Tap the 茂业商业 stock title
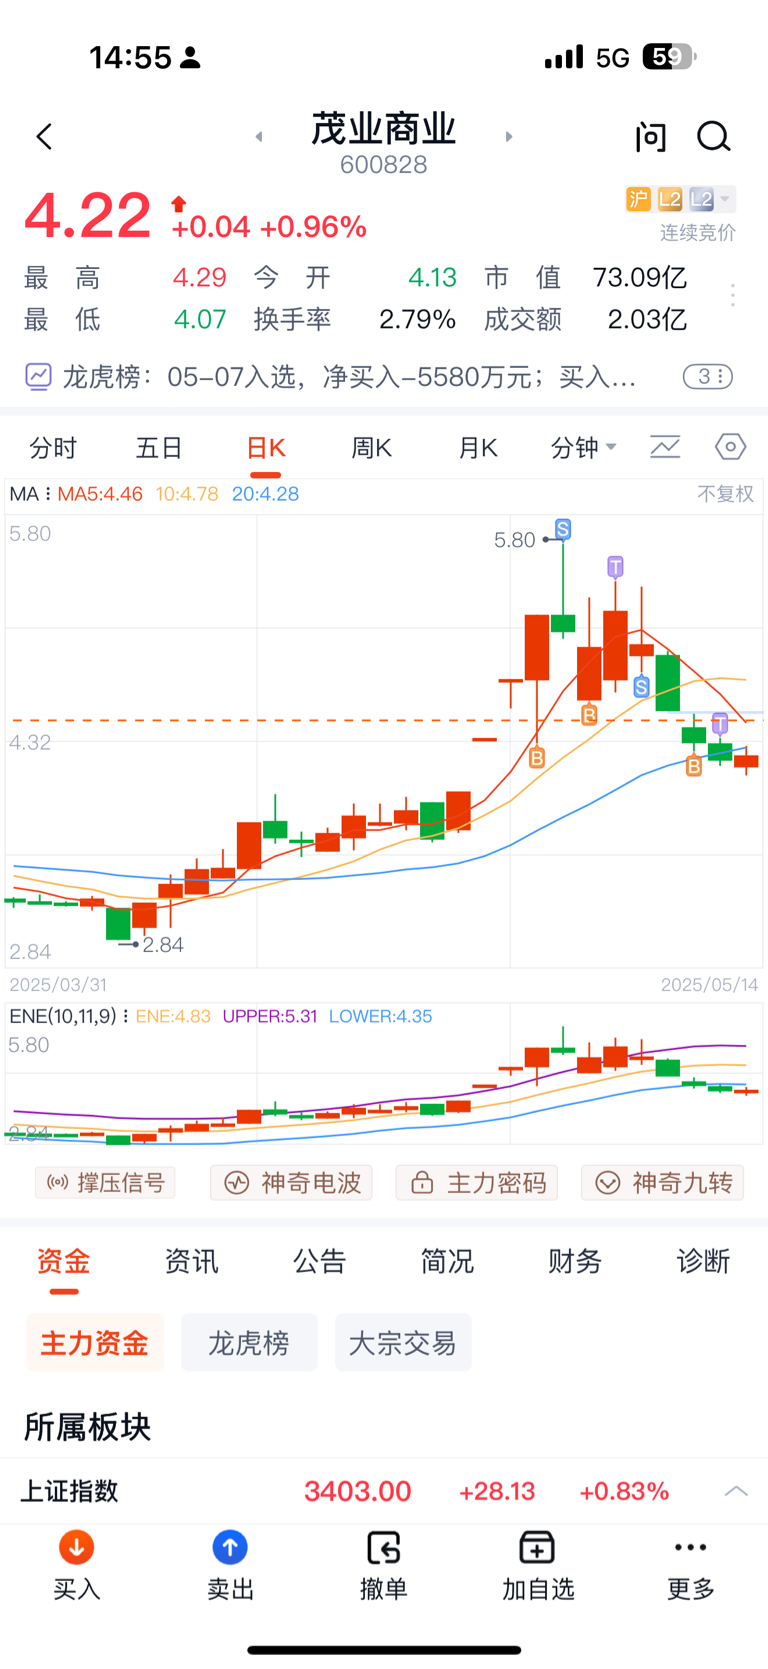The image size is (768, 1669). tap(384, 128)
